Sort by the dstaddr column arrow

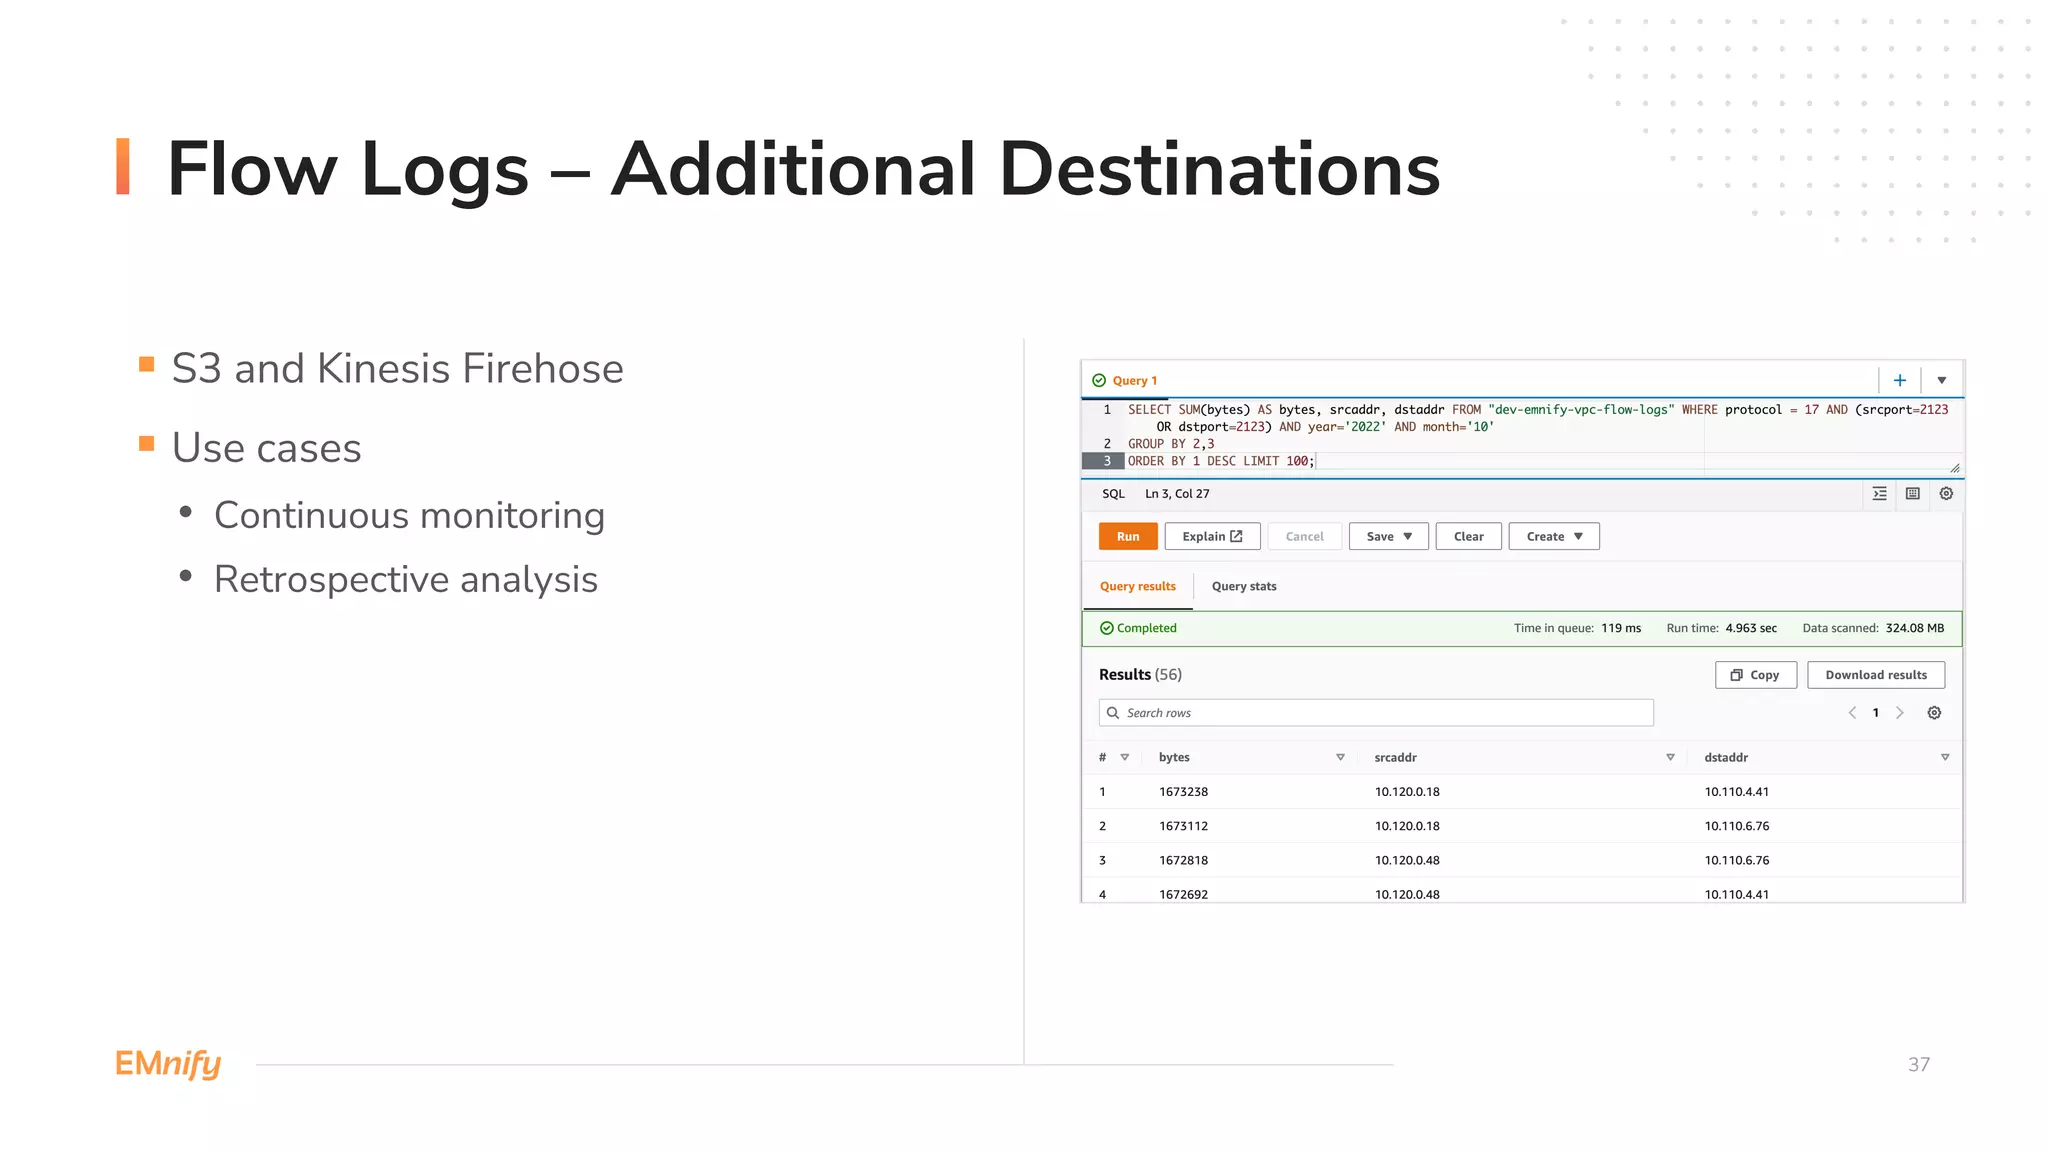1945,757
